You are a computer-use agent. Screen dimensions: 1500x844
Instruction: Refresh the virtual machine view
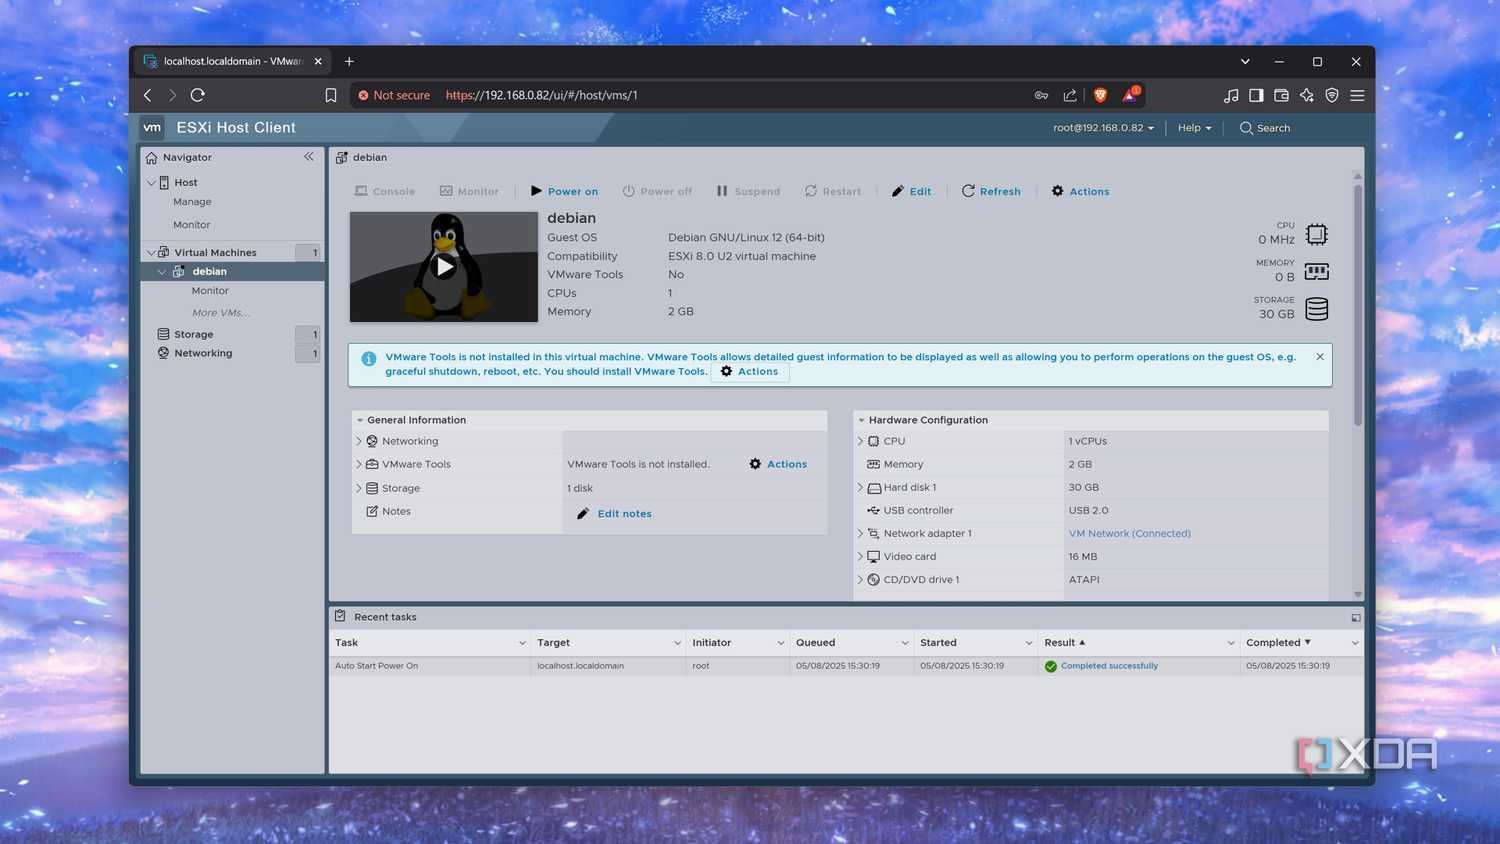point(991,191)
